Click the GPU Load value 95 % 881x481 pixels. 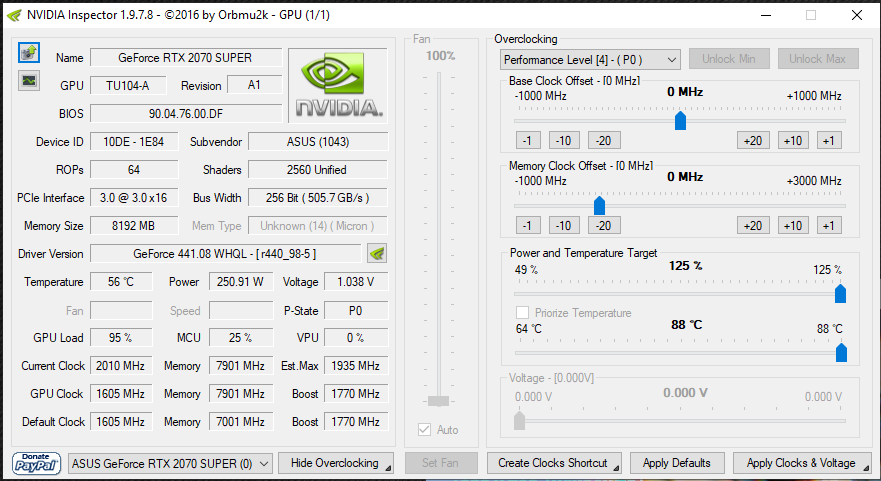point(121,338)
